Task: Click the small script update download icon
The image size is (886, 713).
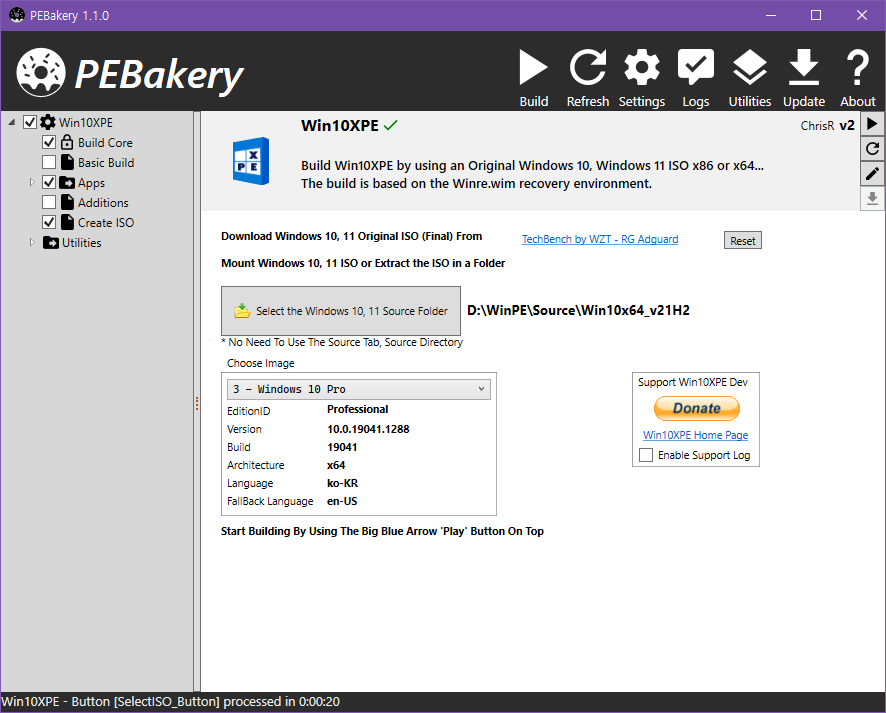Action: 872,198
